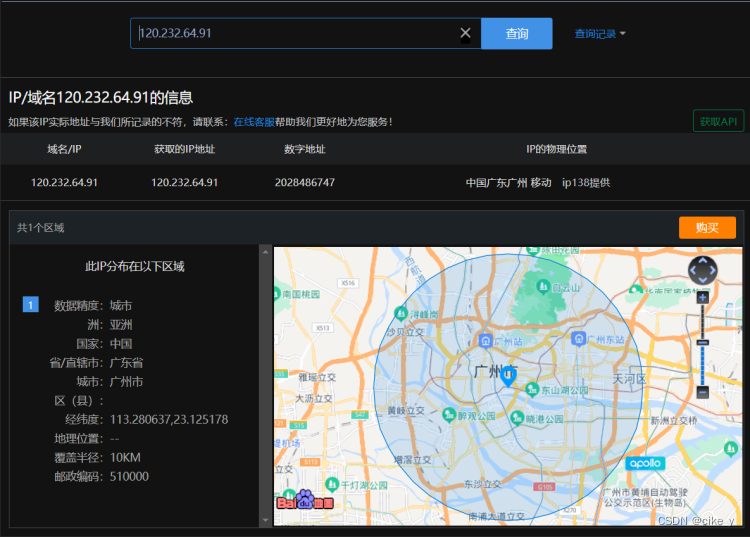The height and width of the screenshot is (537, 750).
Task: Select region number 1 badge
Action: (x=31, y=305)
